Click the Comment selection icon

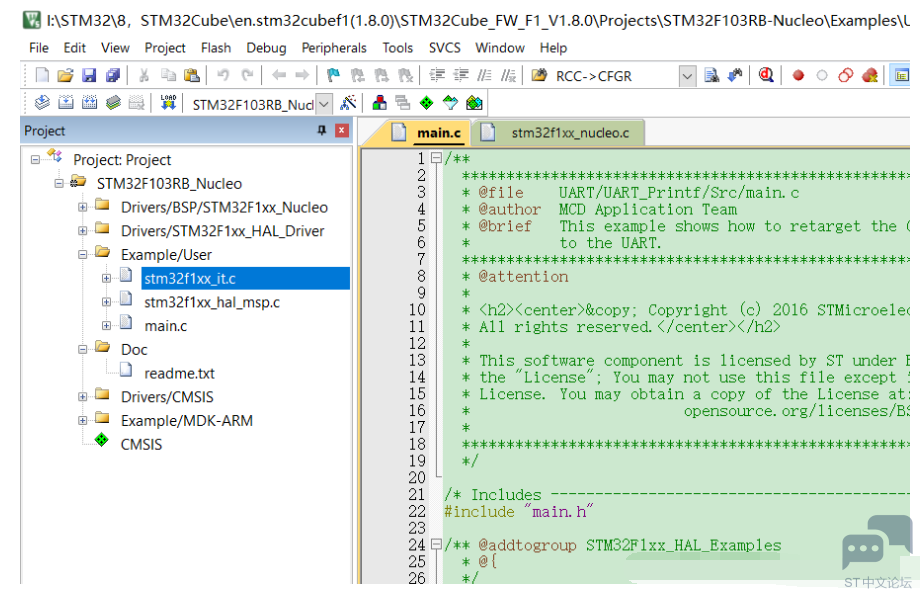(x=485, y=75)
